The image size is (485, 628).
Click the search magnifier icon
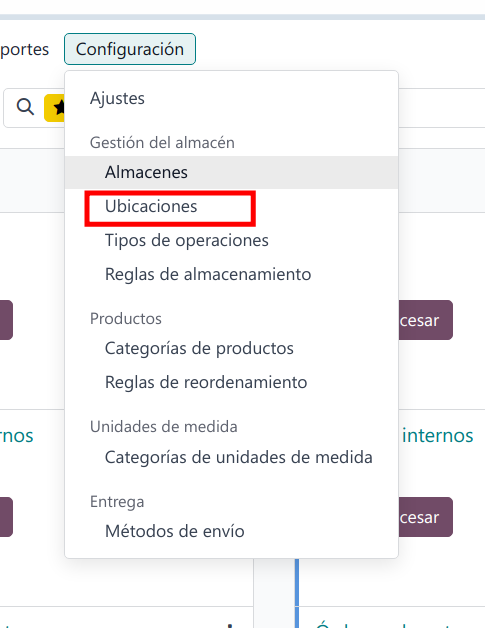[x=25, y=107]
